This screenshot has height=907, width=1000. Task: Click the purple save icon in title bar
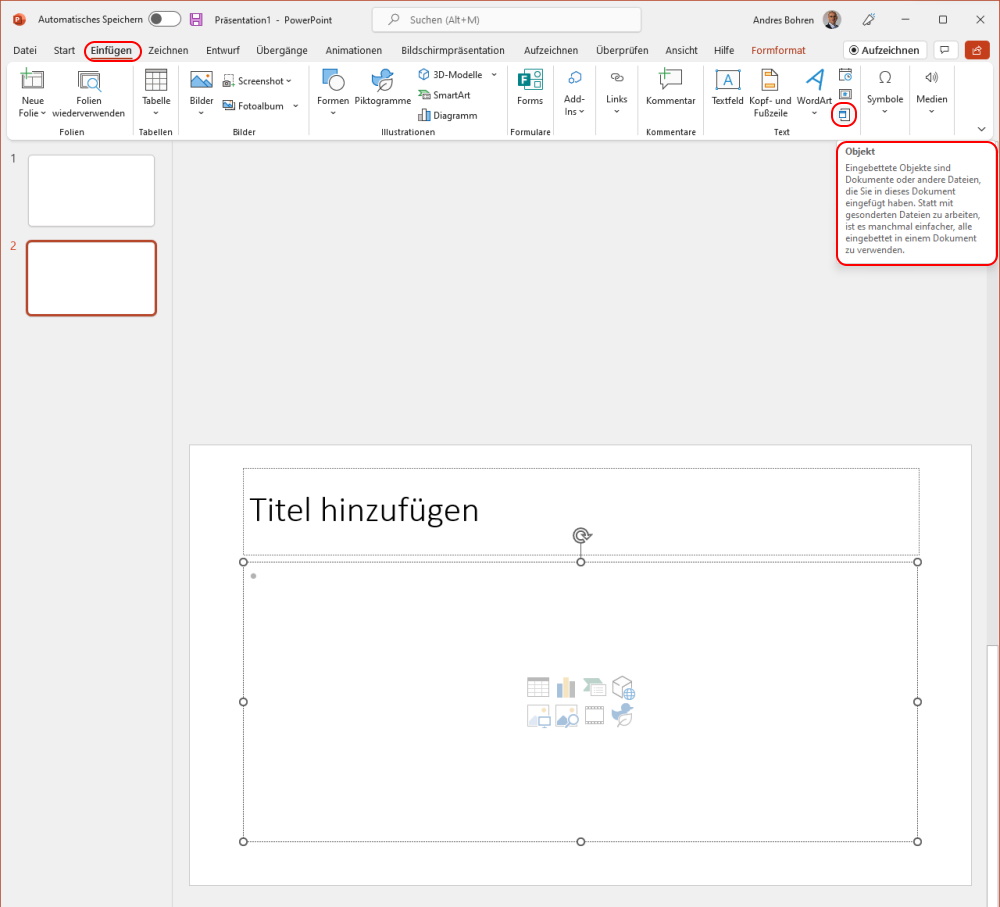[x=196, y=20]
